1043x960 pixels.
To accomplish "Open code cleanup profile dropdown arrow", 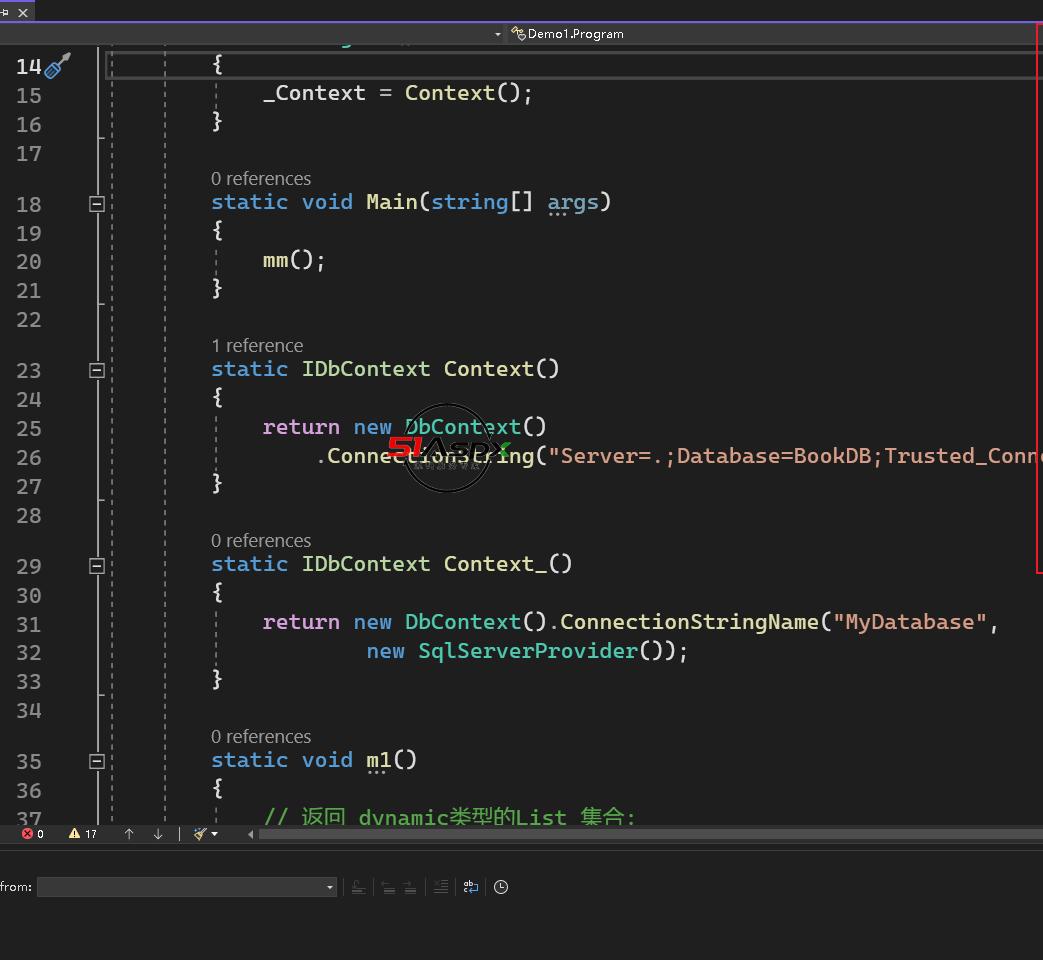I will (x=215, y=834).
